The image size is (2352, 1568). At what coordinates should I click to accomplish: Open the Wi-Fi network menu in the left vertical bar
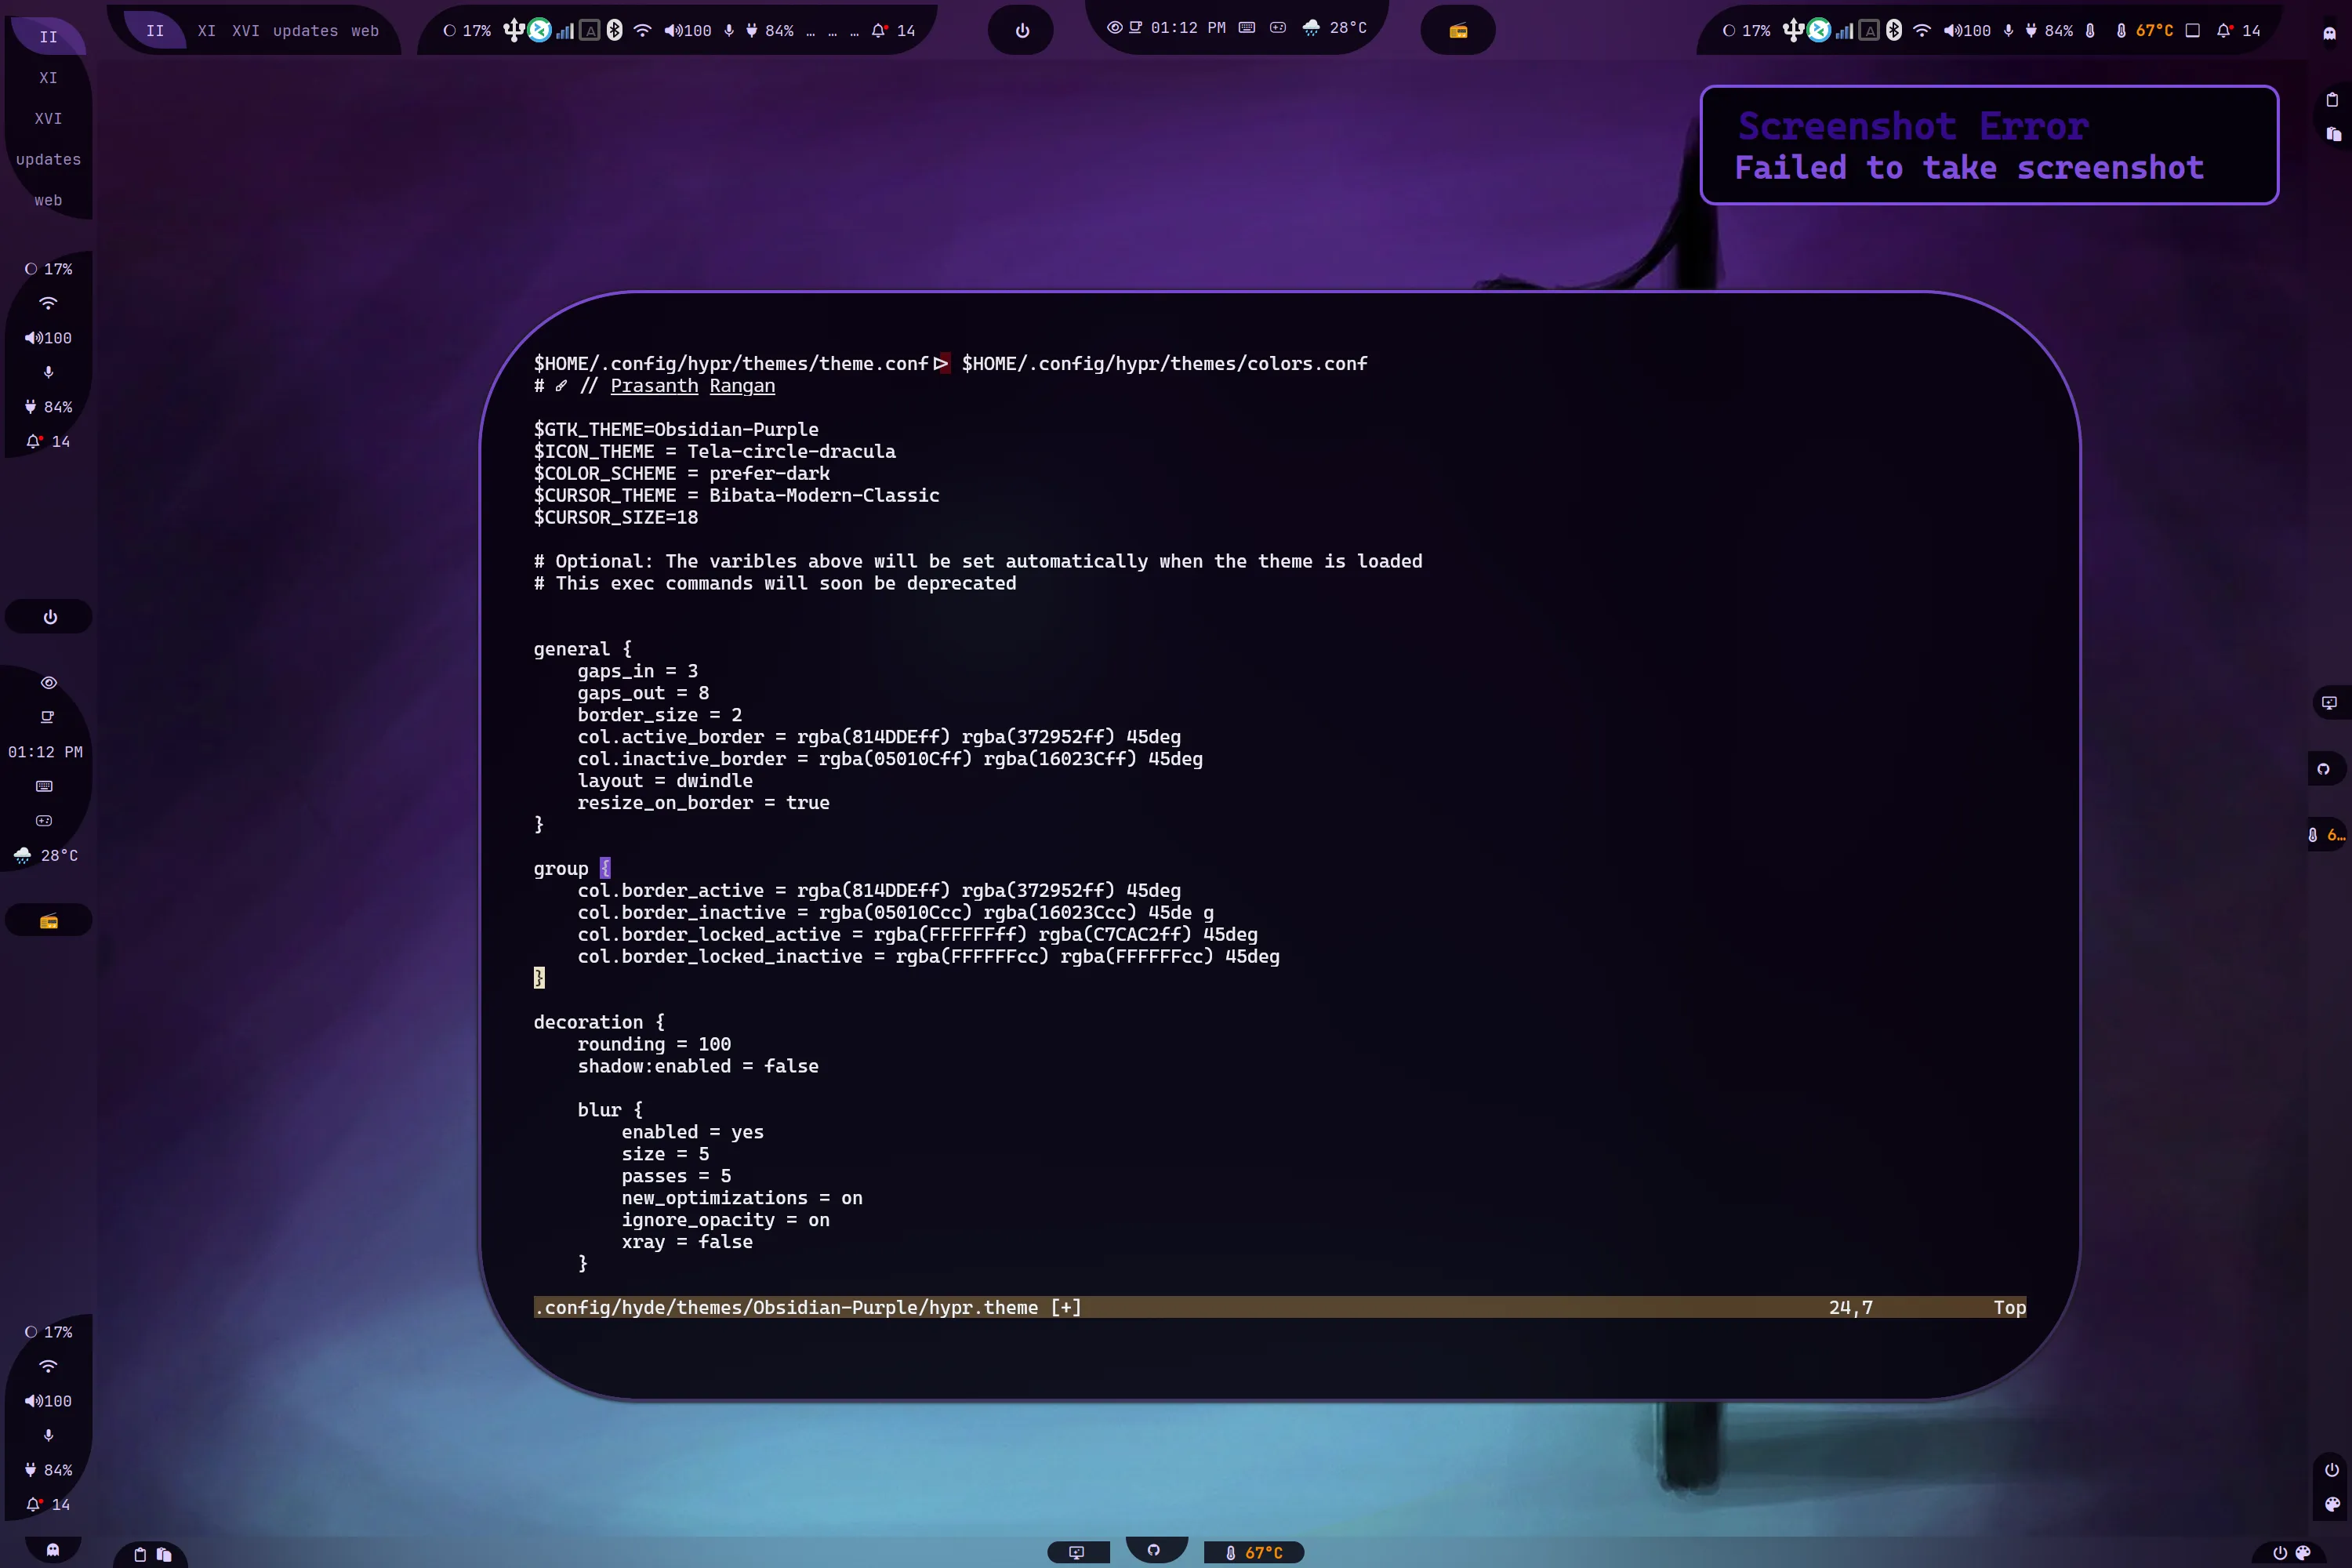(x=48, y=303)
